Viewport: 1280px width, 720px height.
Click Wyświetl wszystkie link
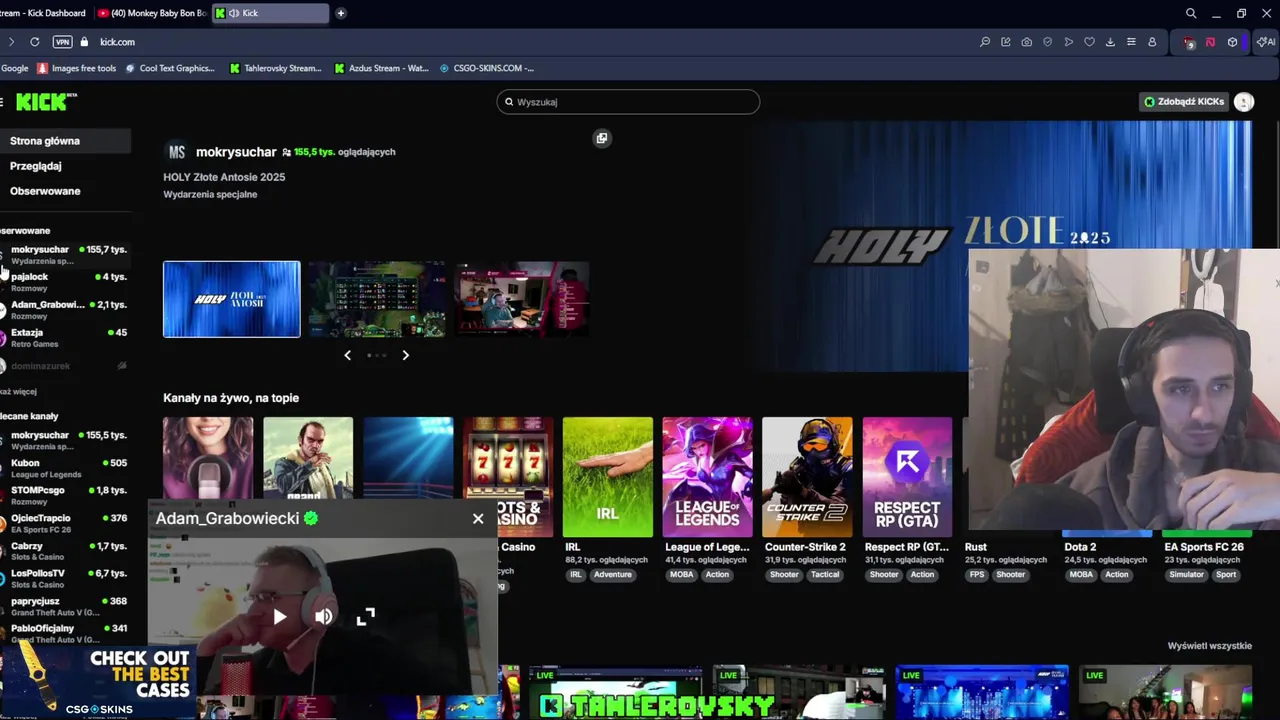(x=1209, y=646)
